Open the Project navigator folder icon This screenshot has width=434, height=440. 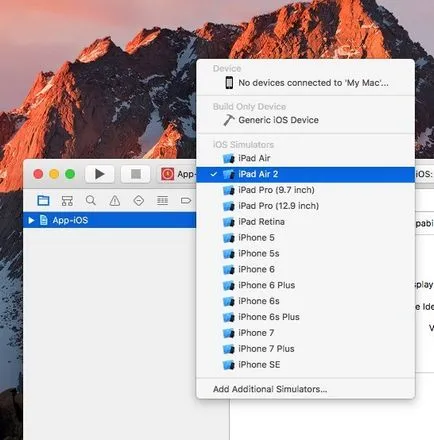tap(43, 200)
